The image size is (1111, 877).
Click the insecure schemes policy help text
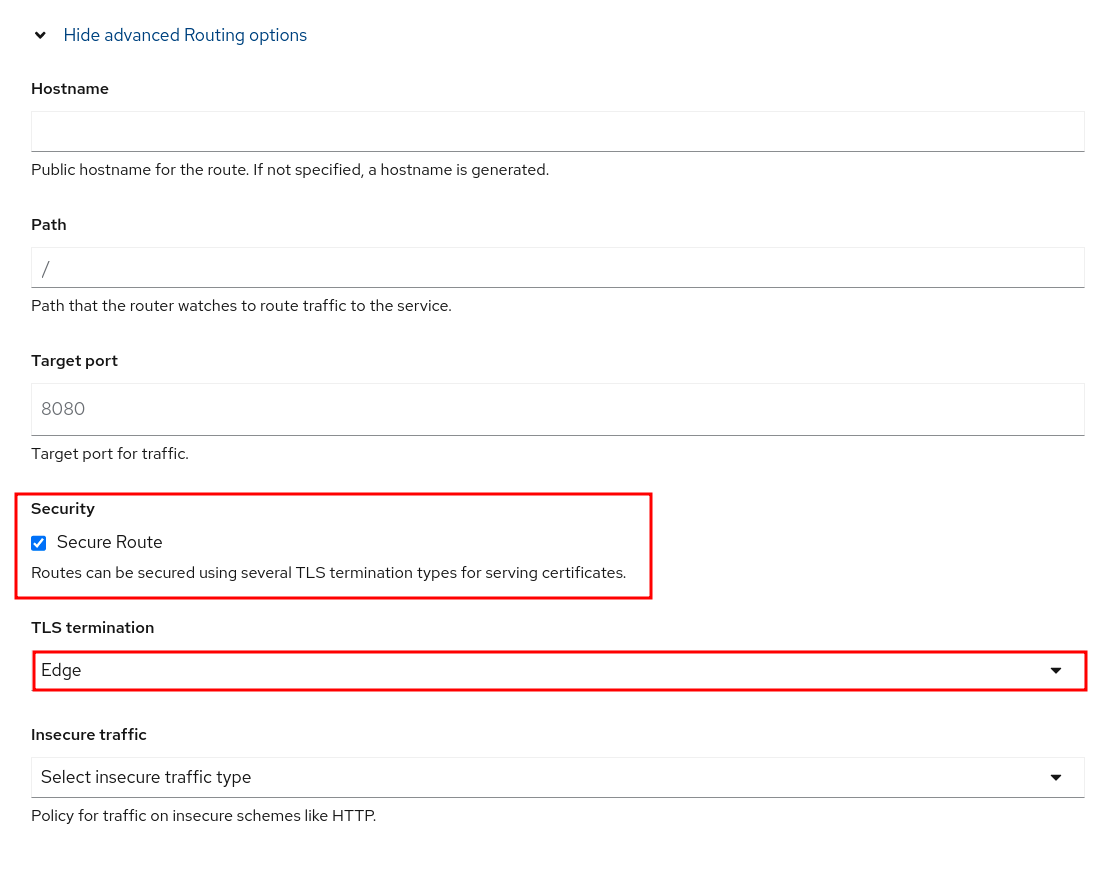point(203,815)
